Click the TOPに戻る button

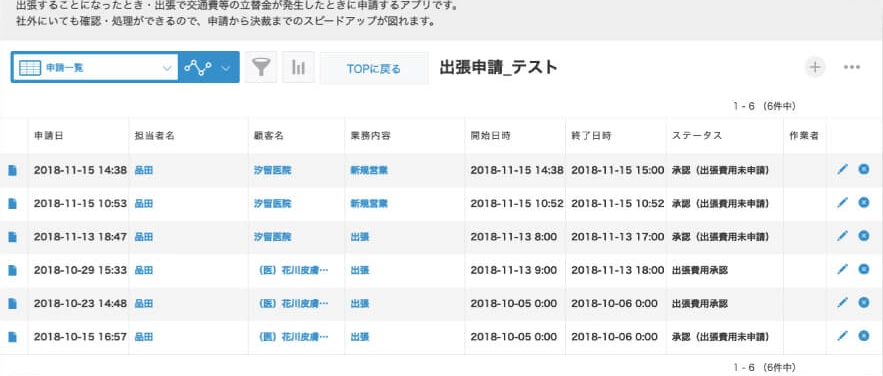[x=374, y=69]
